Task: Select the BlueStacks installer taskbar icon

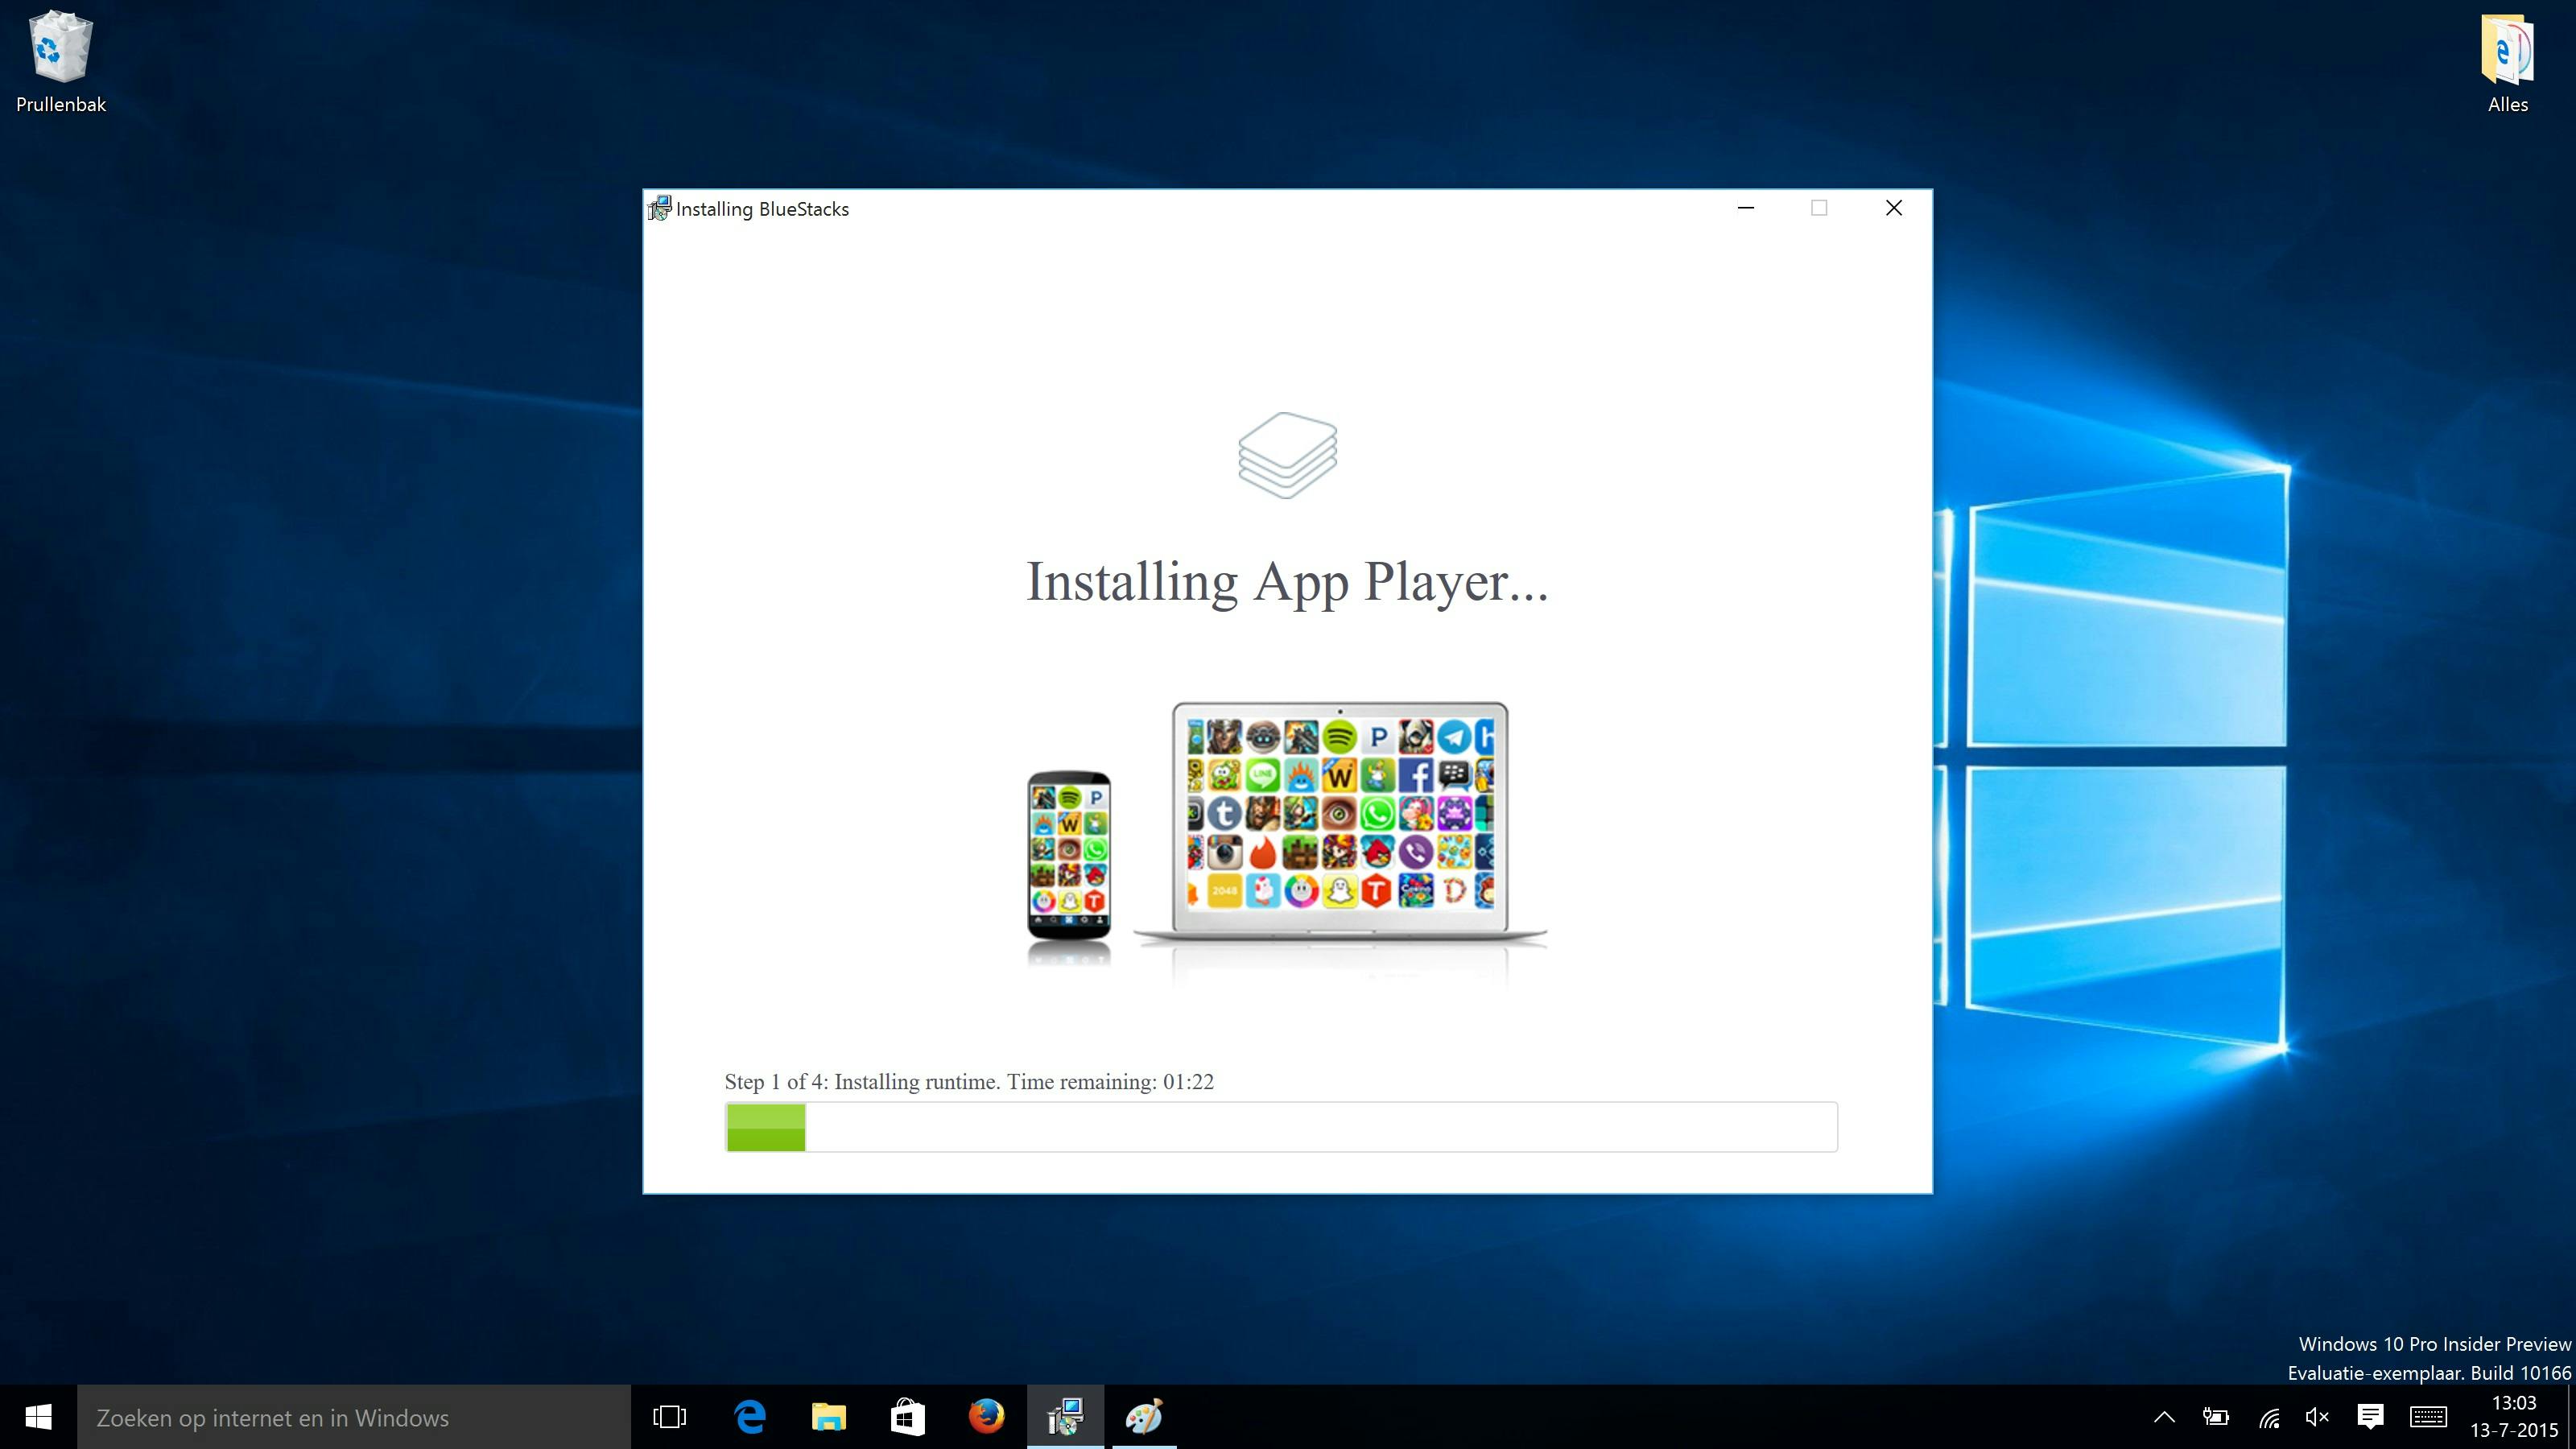Action: click(x=1065, y=1417)
